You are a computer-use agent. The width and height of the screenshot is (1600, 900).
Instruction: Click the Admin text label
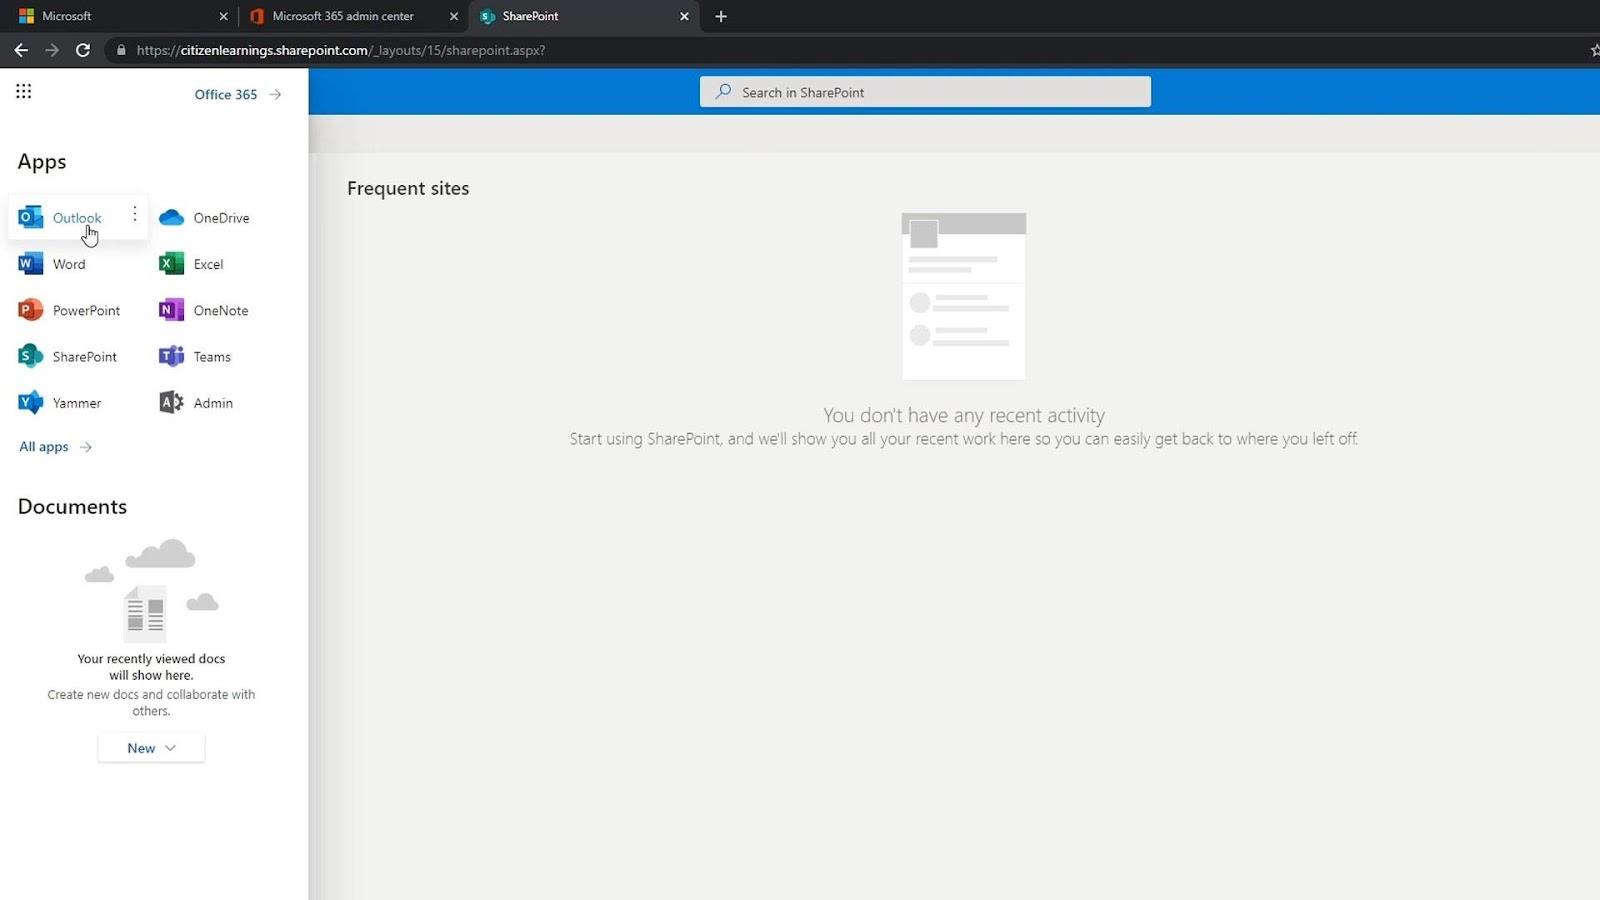(x=213, y=403)
